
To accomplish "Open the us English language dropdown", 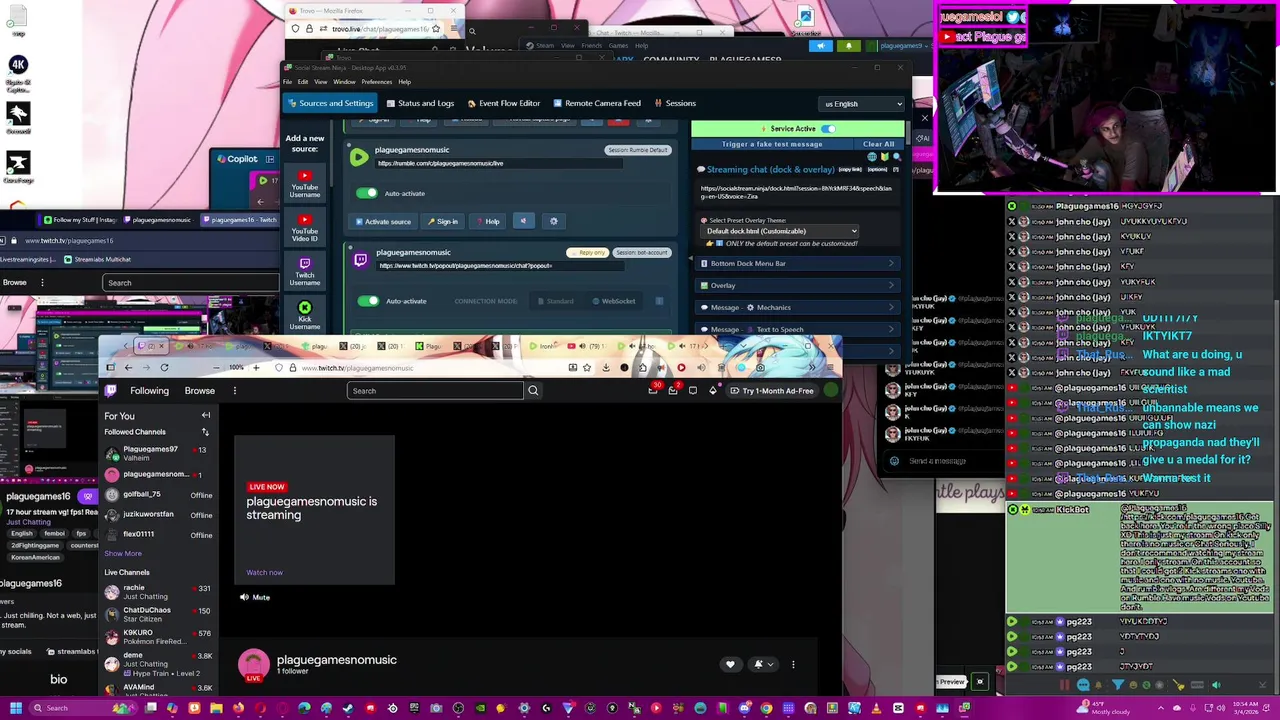I will (863, 104).
